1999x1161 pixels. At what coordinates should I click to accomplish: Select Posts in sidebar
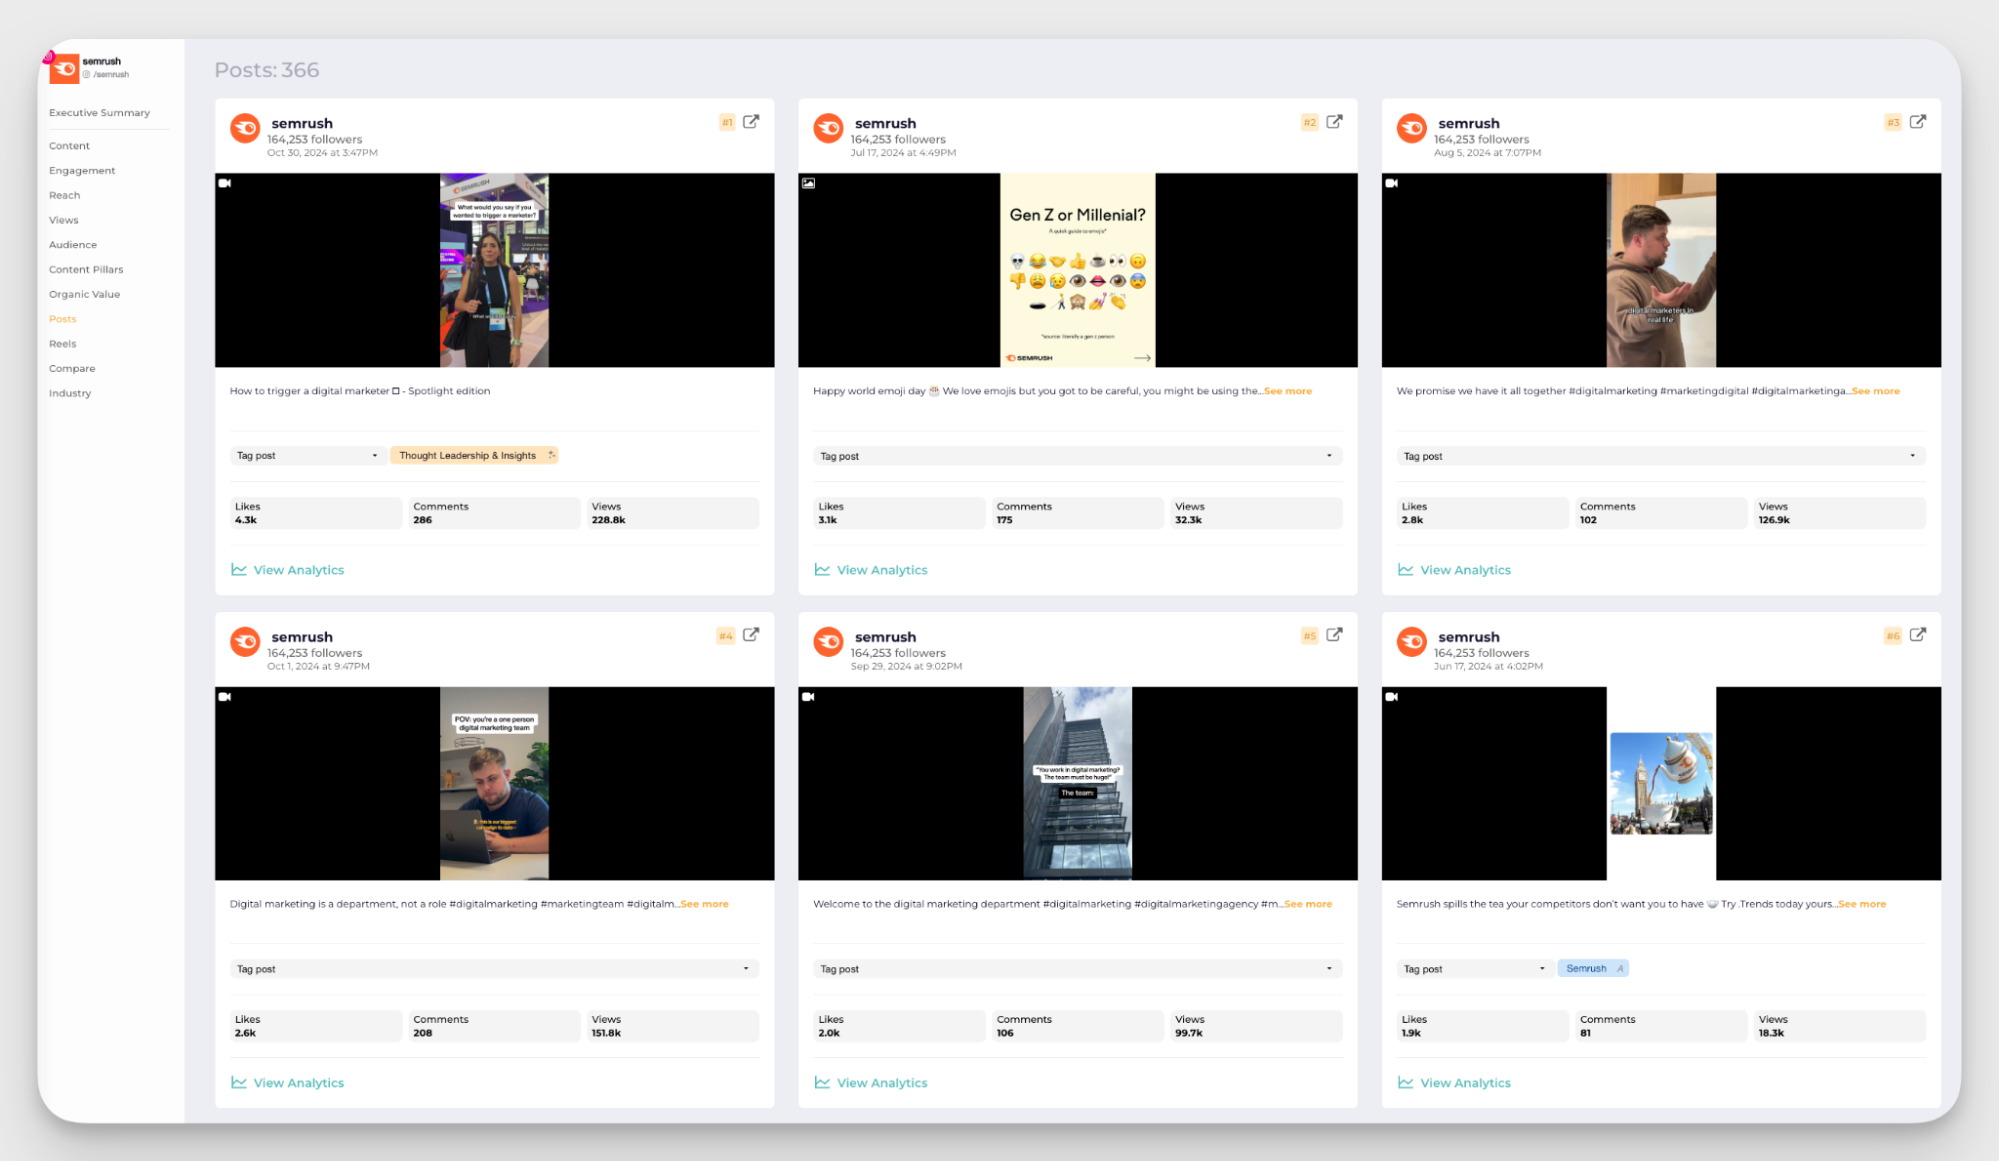click(62, 319)
